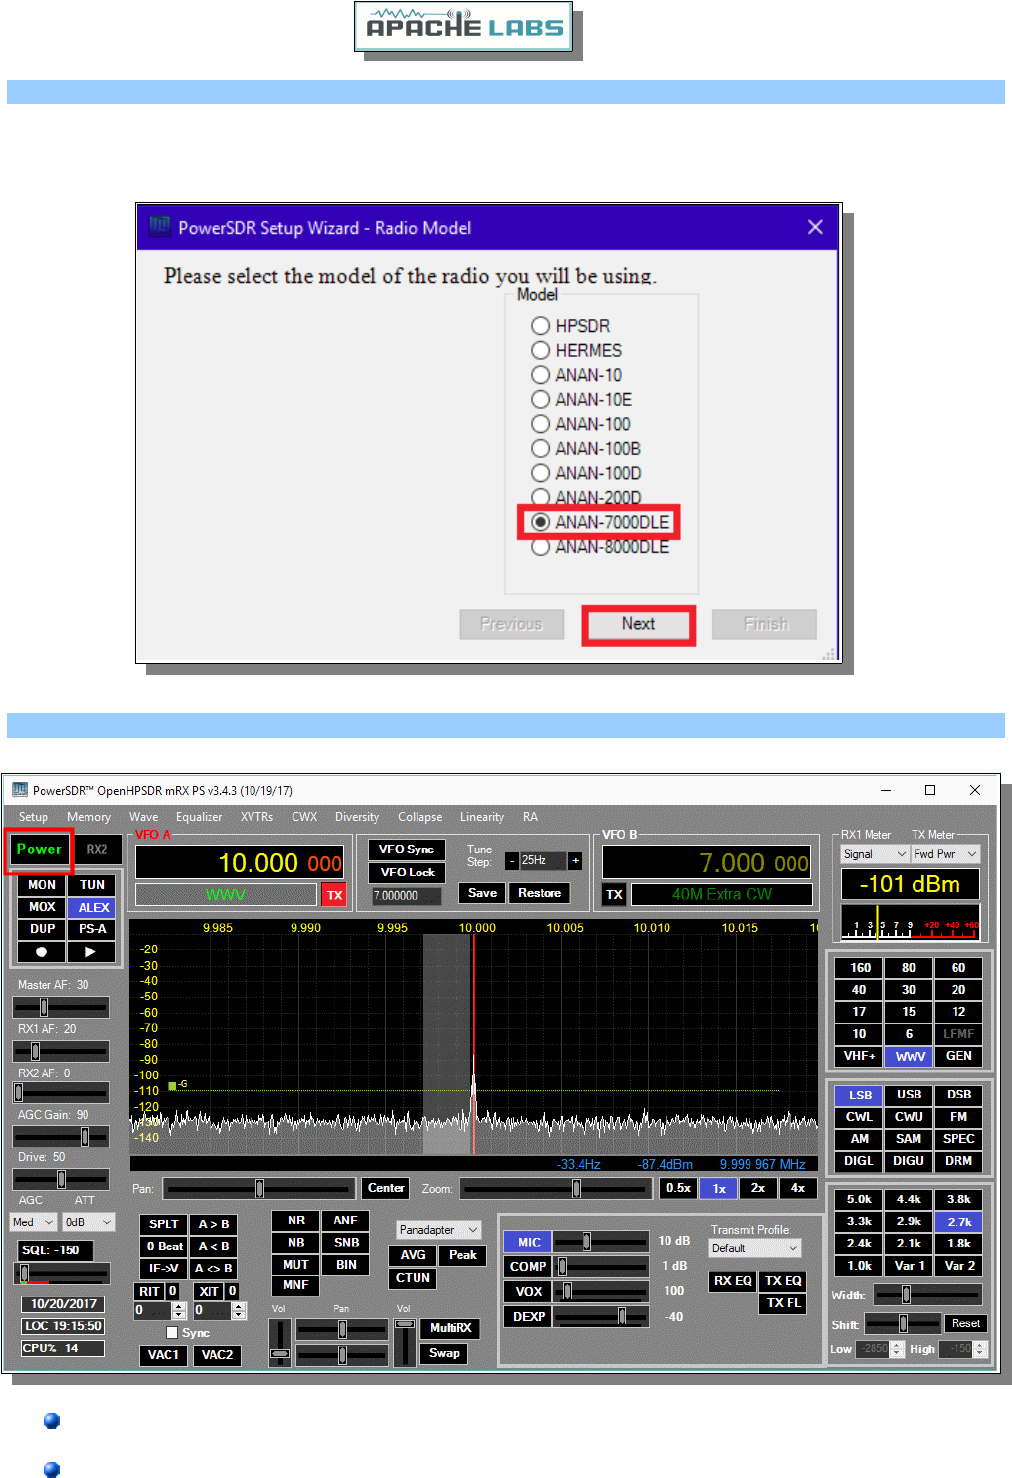Toggle the Power button on
The width and height of the screenshot is (1012, 1478).
click(x=39, y=849)
